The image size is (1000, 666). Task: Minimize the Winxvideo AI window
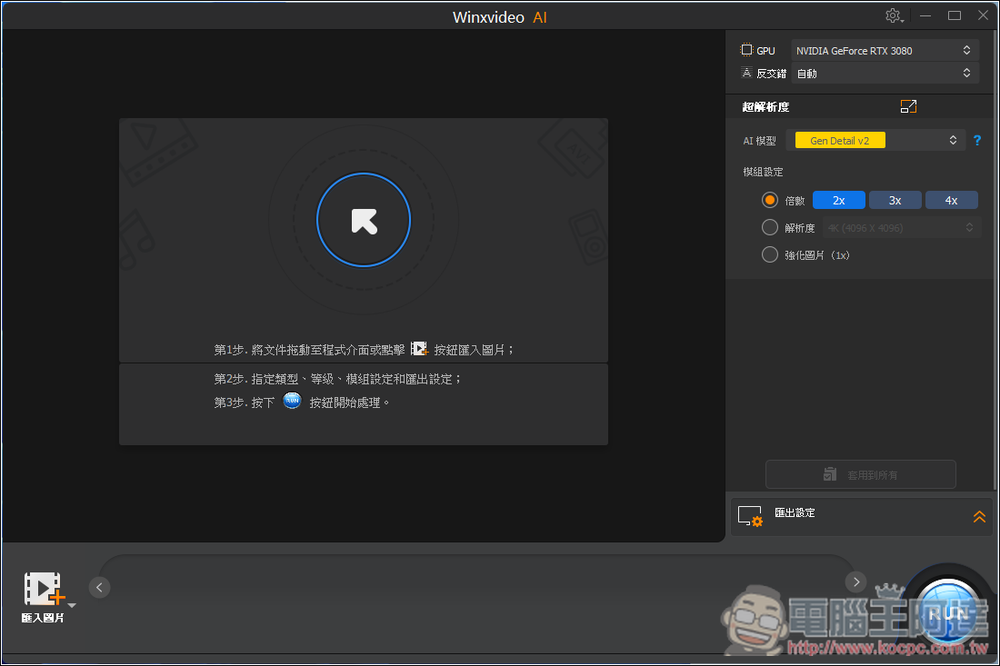click(925, 16)
